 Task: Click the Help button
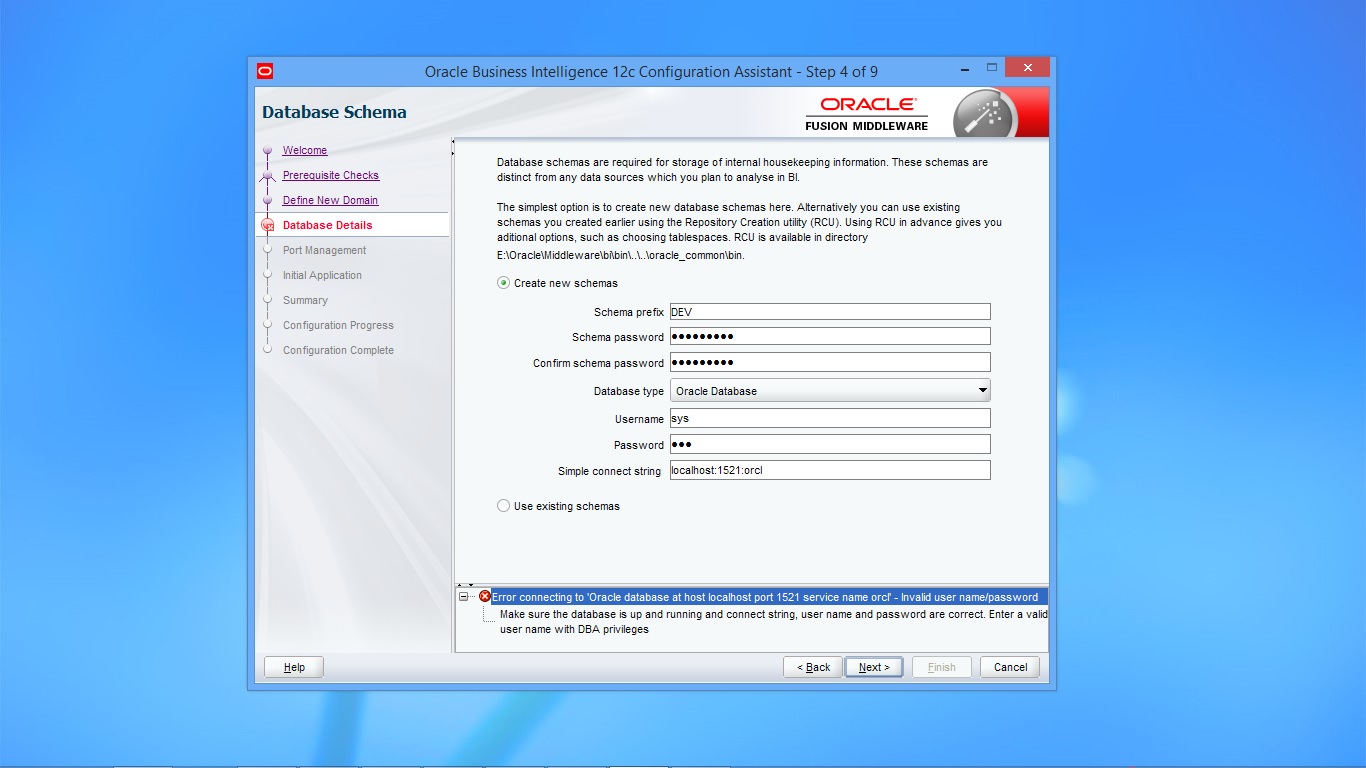pyautogui.click(x=294, y=667)
